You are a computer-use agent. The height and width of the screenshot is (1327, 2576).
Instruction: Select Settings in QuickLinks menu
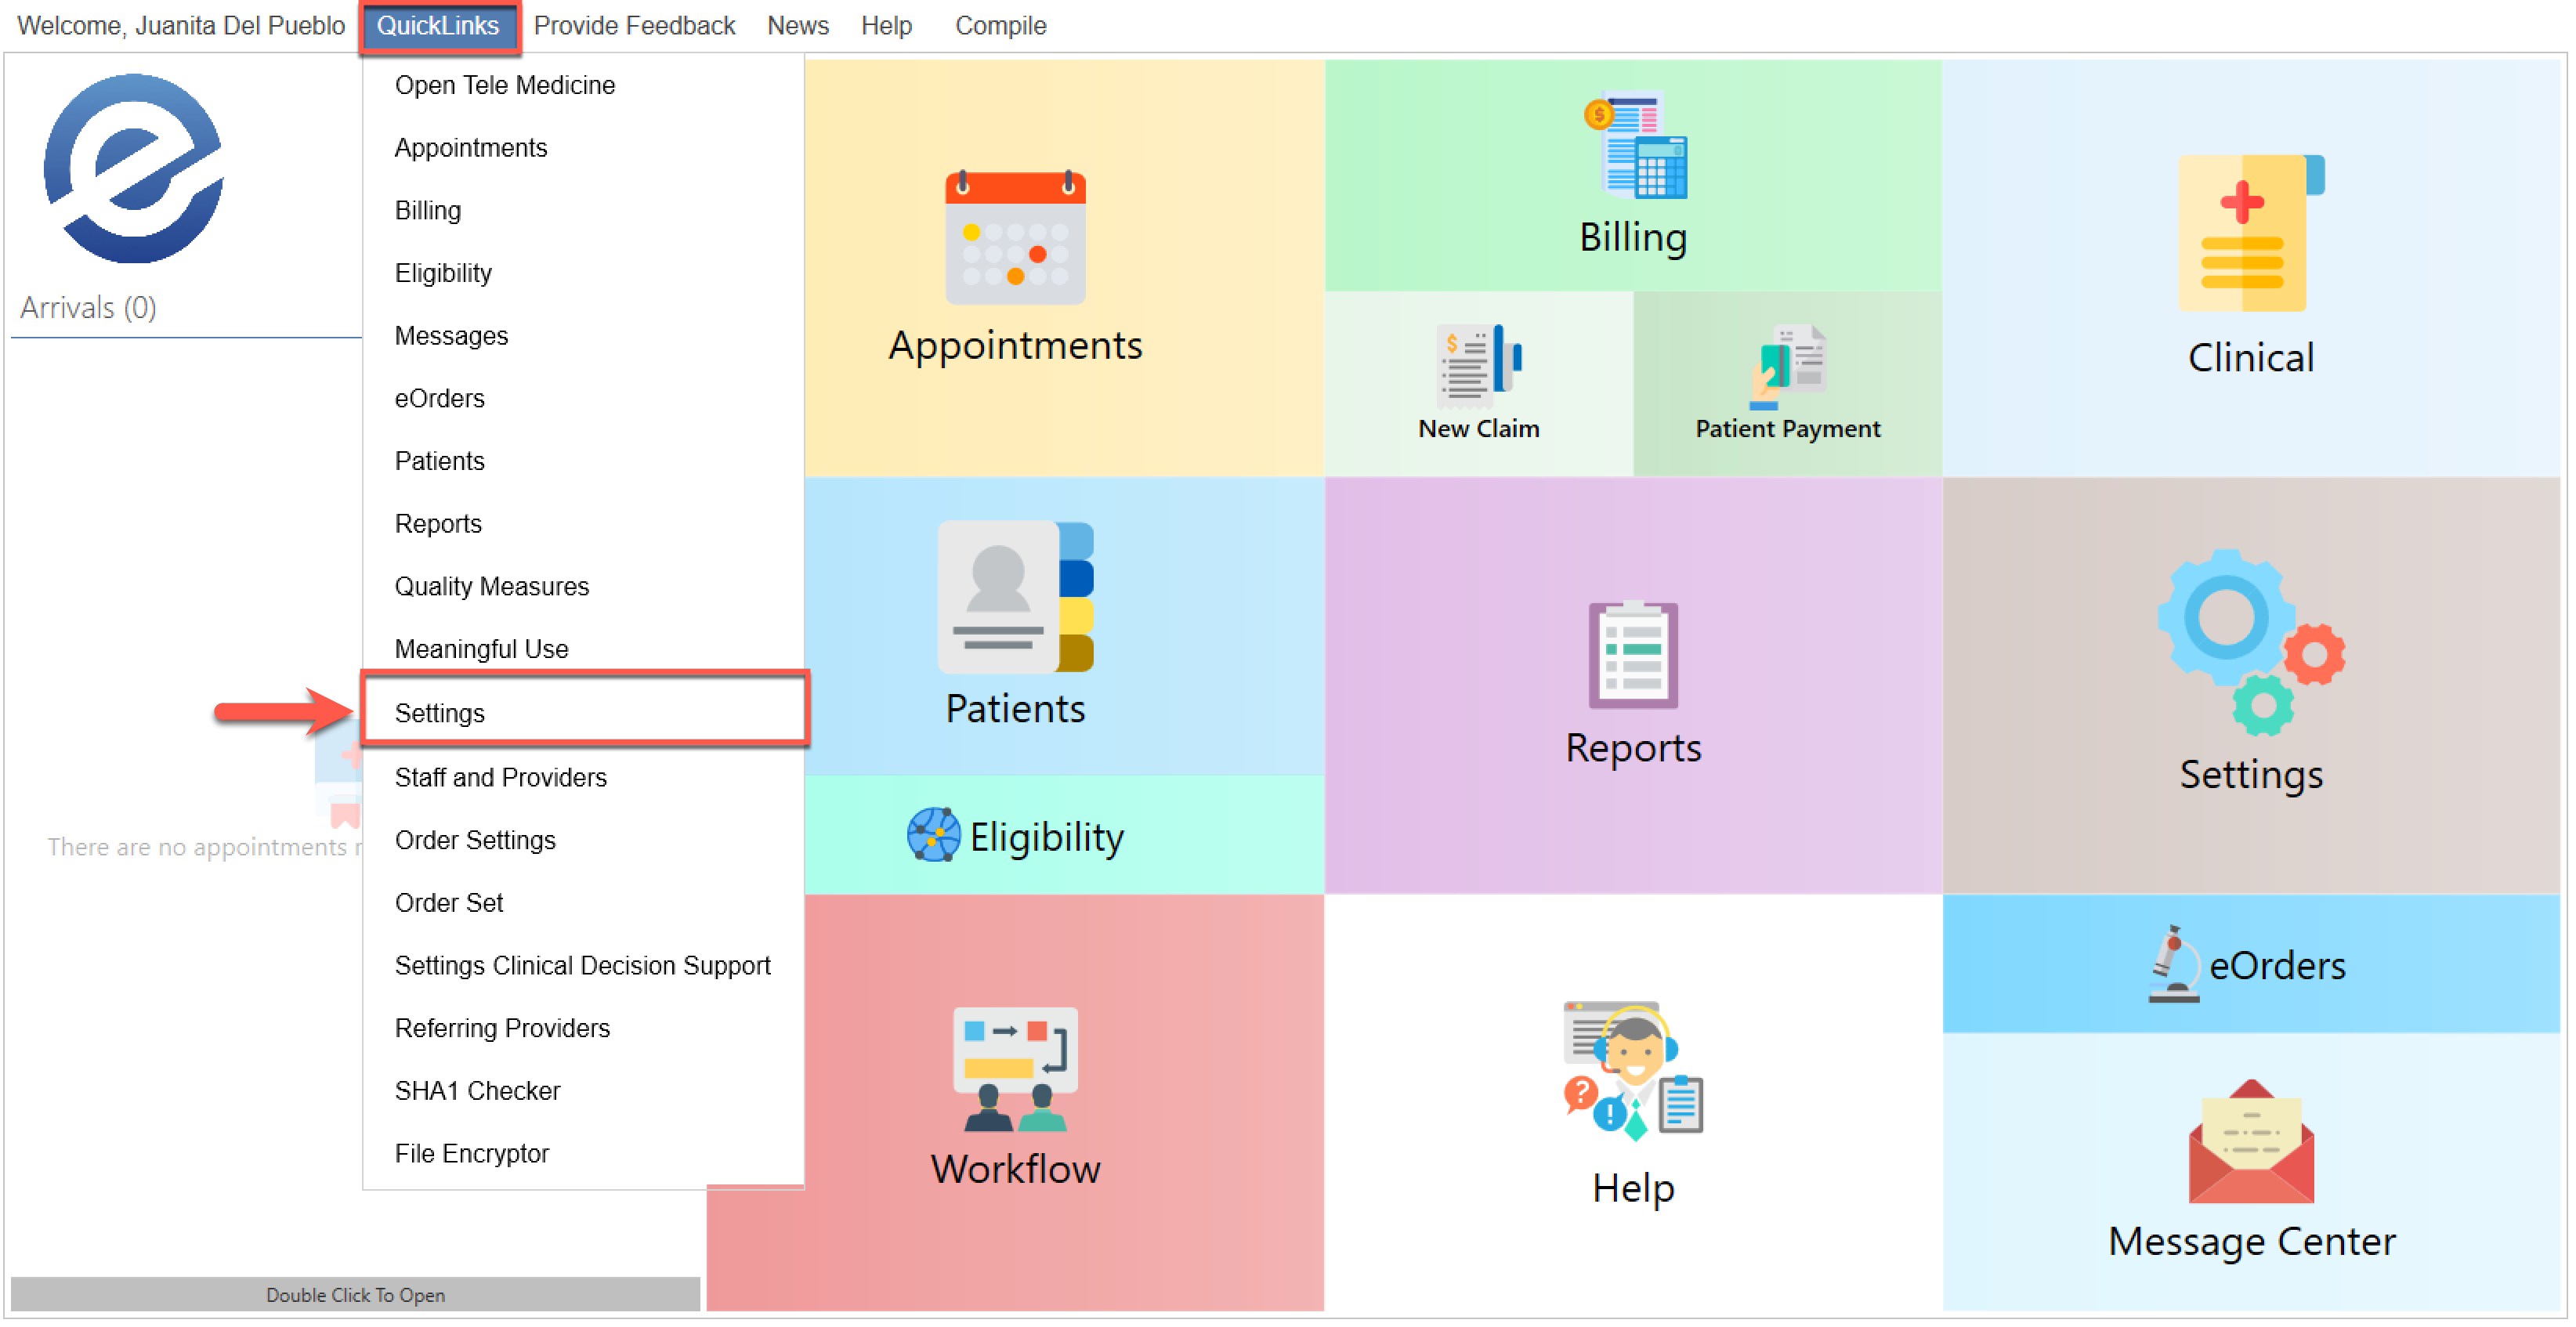440,713
